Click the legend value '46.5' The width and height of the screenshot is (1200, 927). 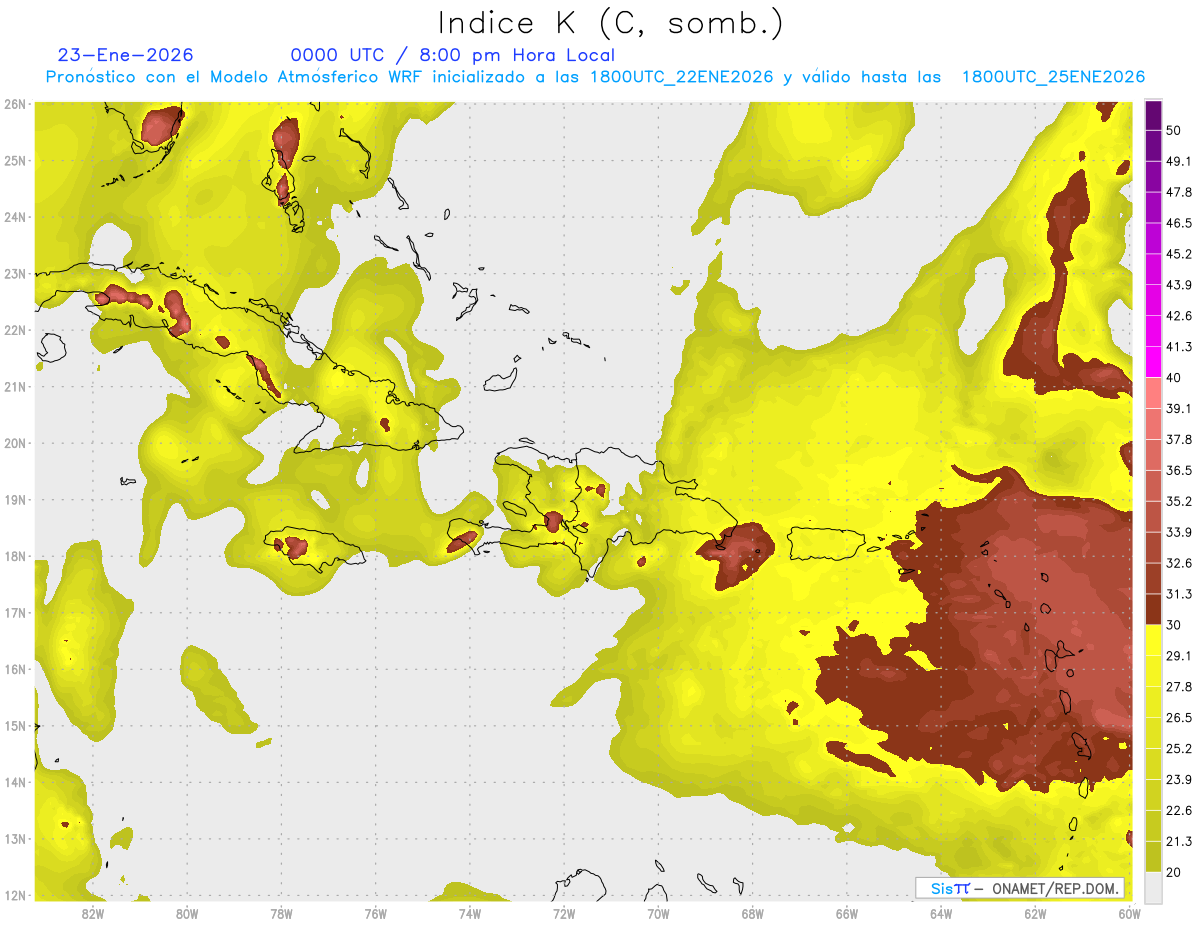(1178, 223)
